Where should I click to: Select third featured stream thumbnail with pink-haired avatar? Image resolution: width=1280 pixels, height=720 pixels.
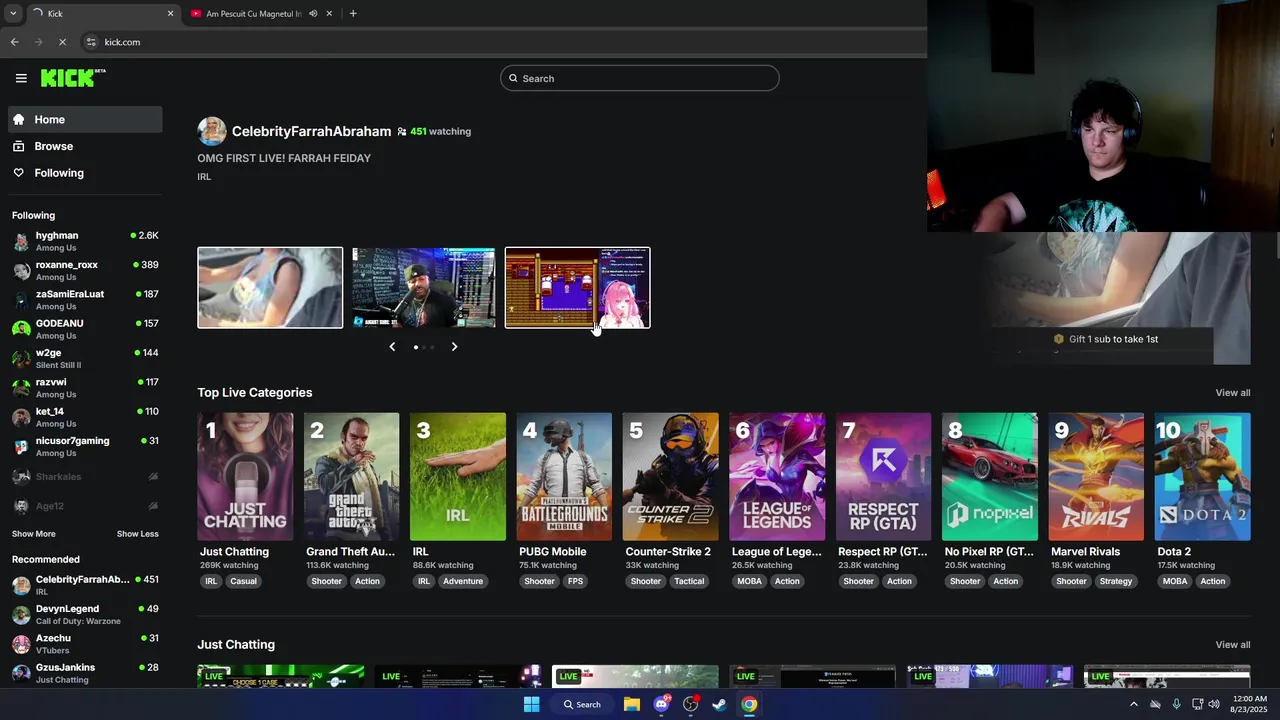[x=578, y=287]
